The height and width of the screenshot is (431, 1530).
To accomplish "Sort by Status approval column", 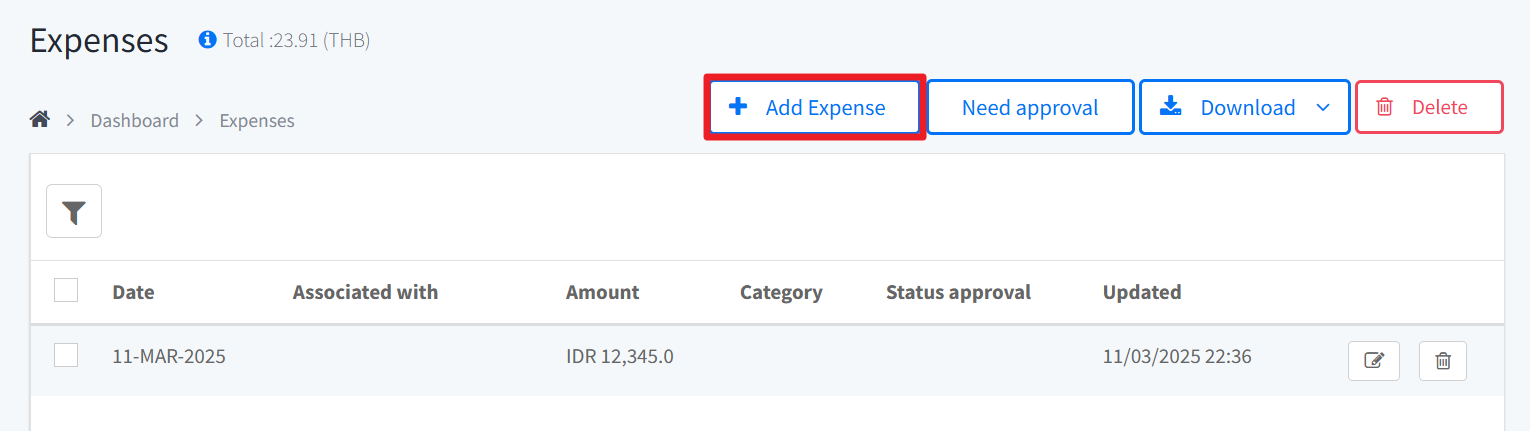I will (x=958, y=293).
